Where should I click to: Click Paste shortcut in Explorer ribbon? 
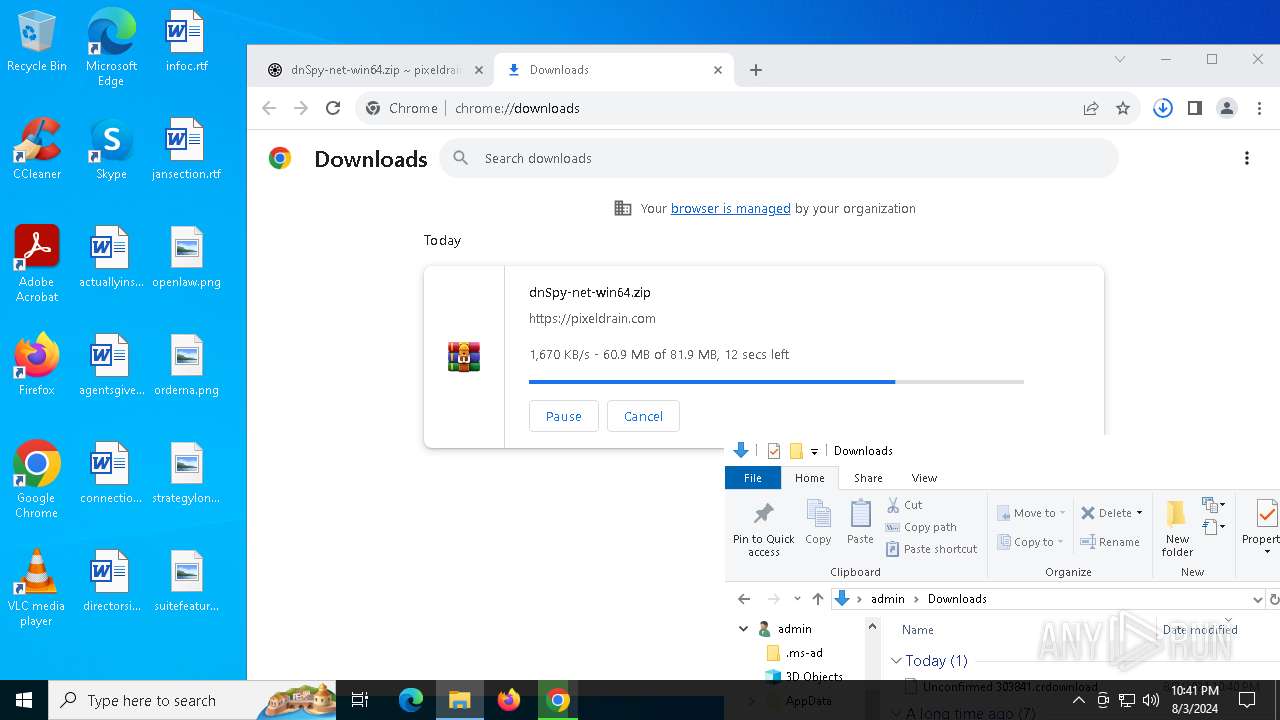[932, 549]
